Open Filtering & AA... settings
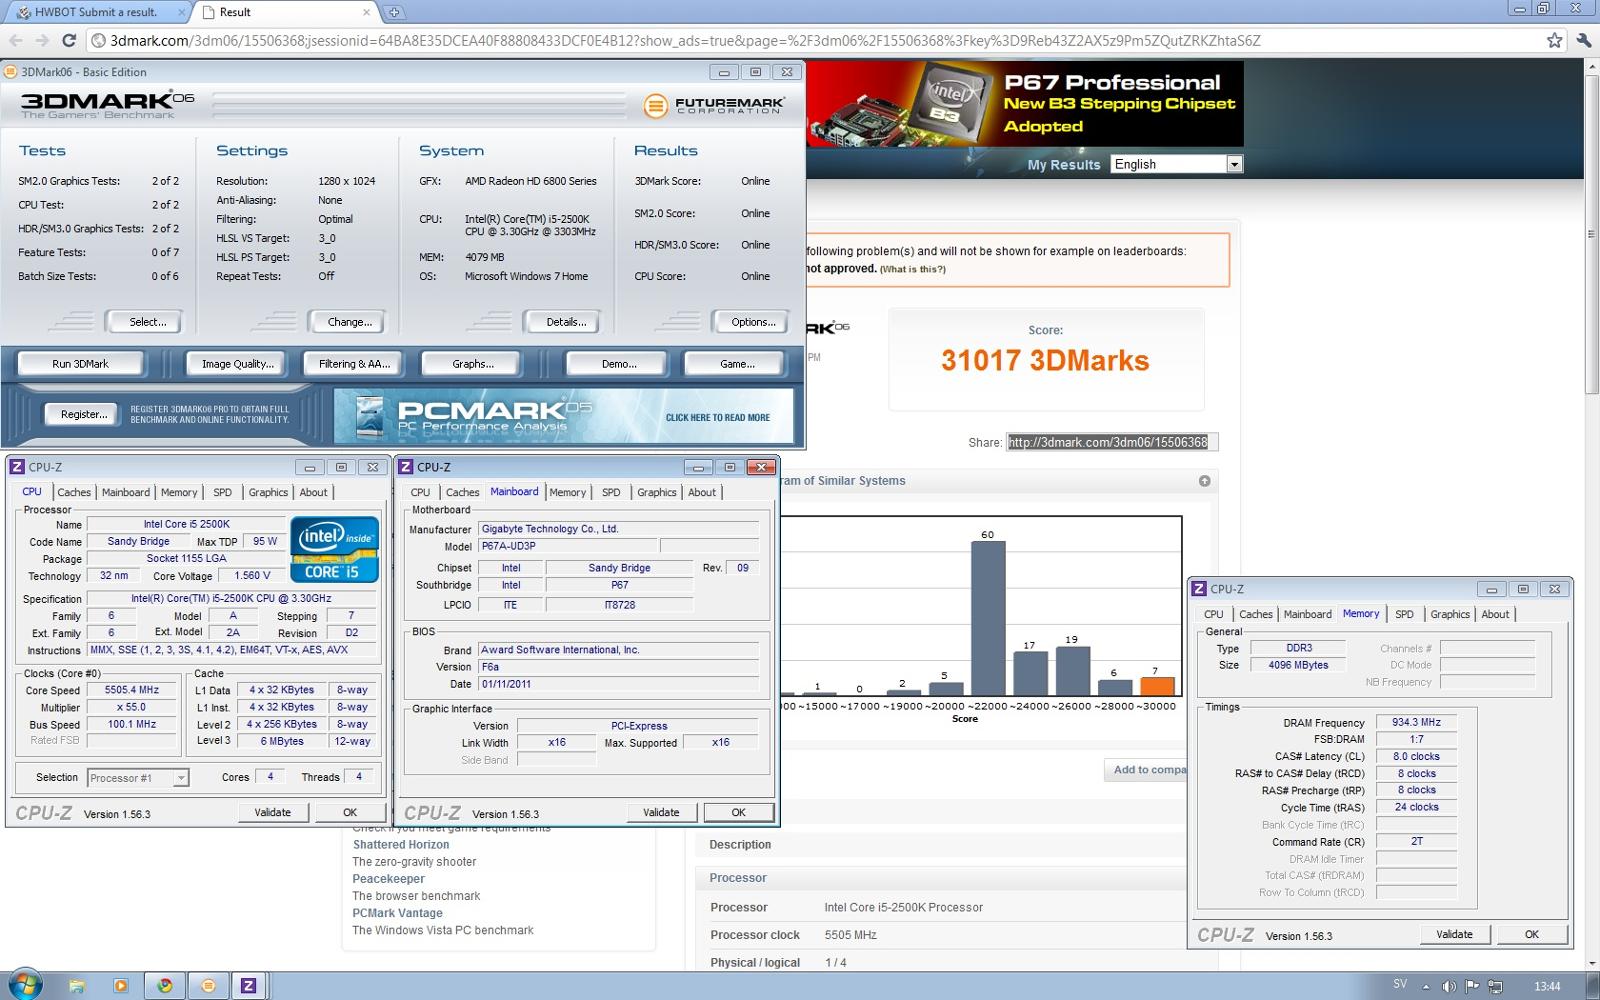The image size is (1600, 1000). tap(354, 364)
